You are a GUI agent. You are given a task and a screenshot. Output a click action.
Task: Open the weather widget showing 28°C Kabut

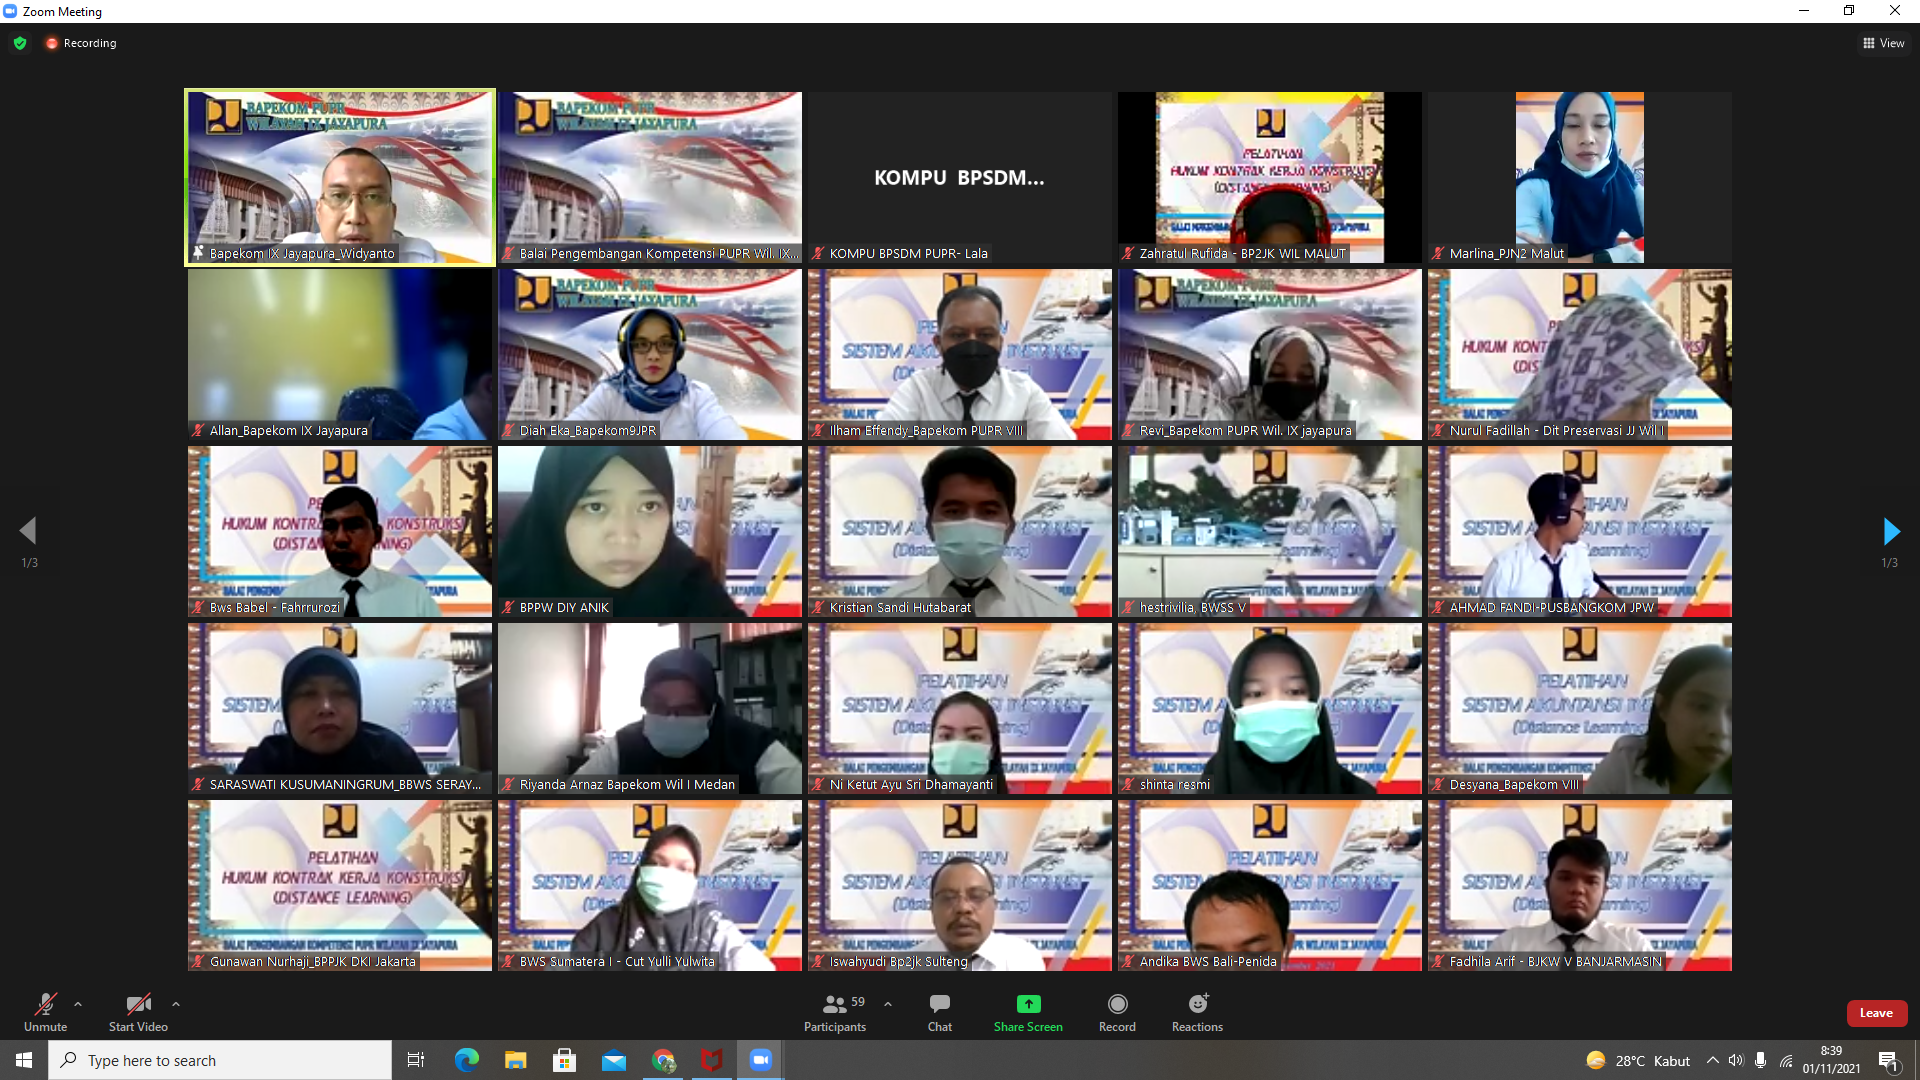point(1637,1060)
